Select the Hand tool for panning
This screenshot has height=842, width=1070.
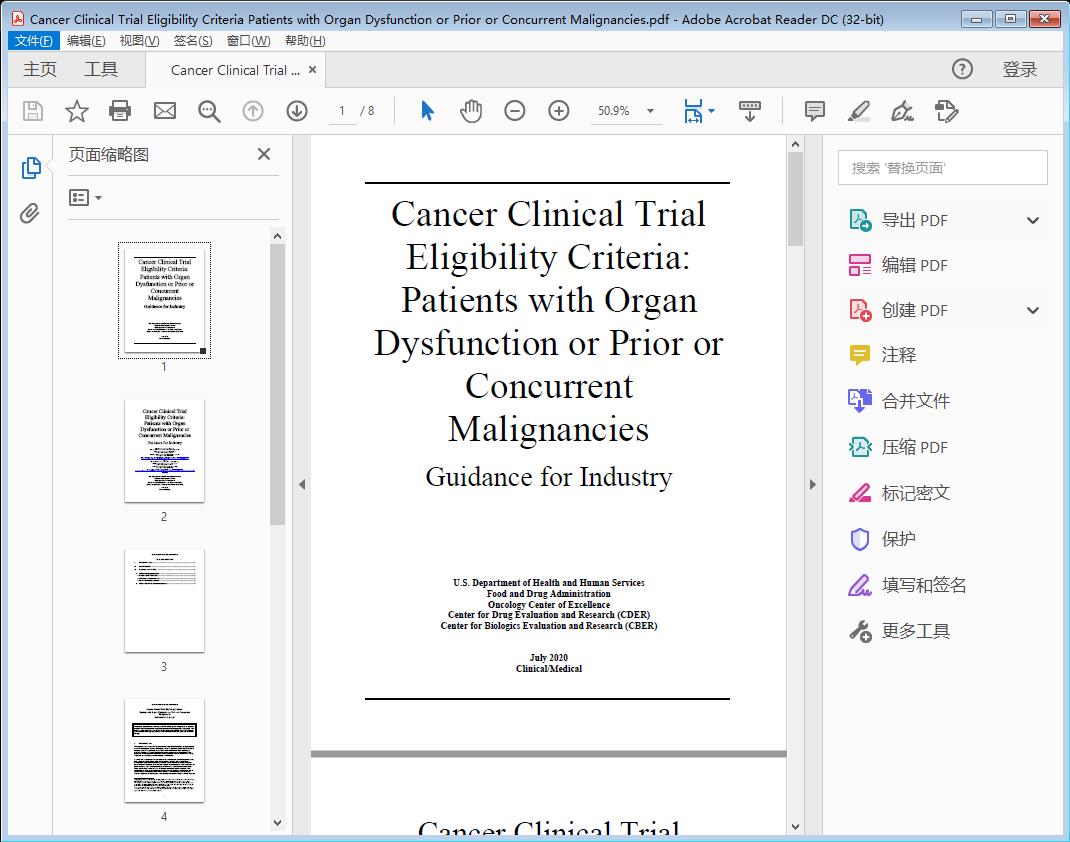[x=469, y=111]
